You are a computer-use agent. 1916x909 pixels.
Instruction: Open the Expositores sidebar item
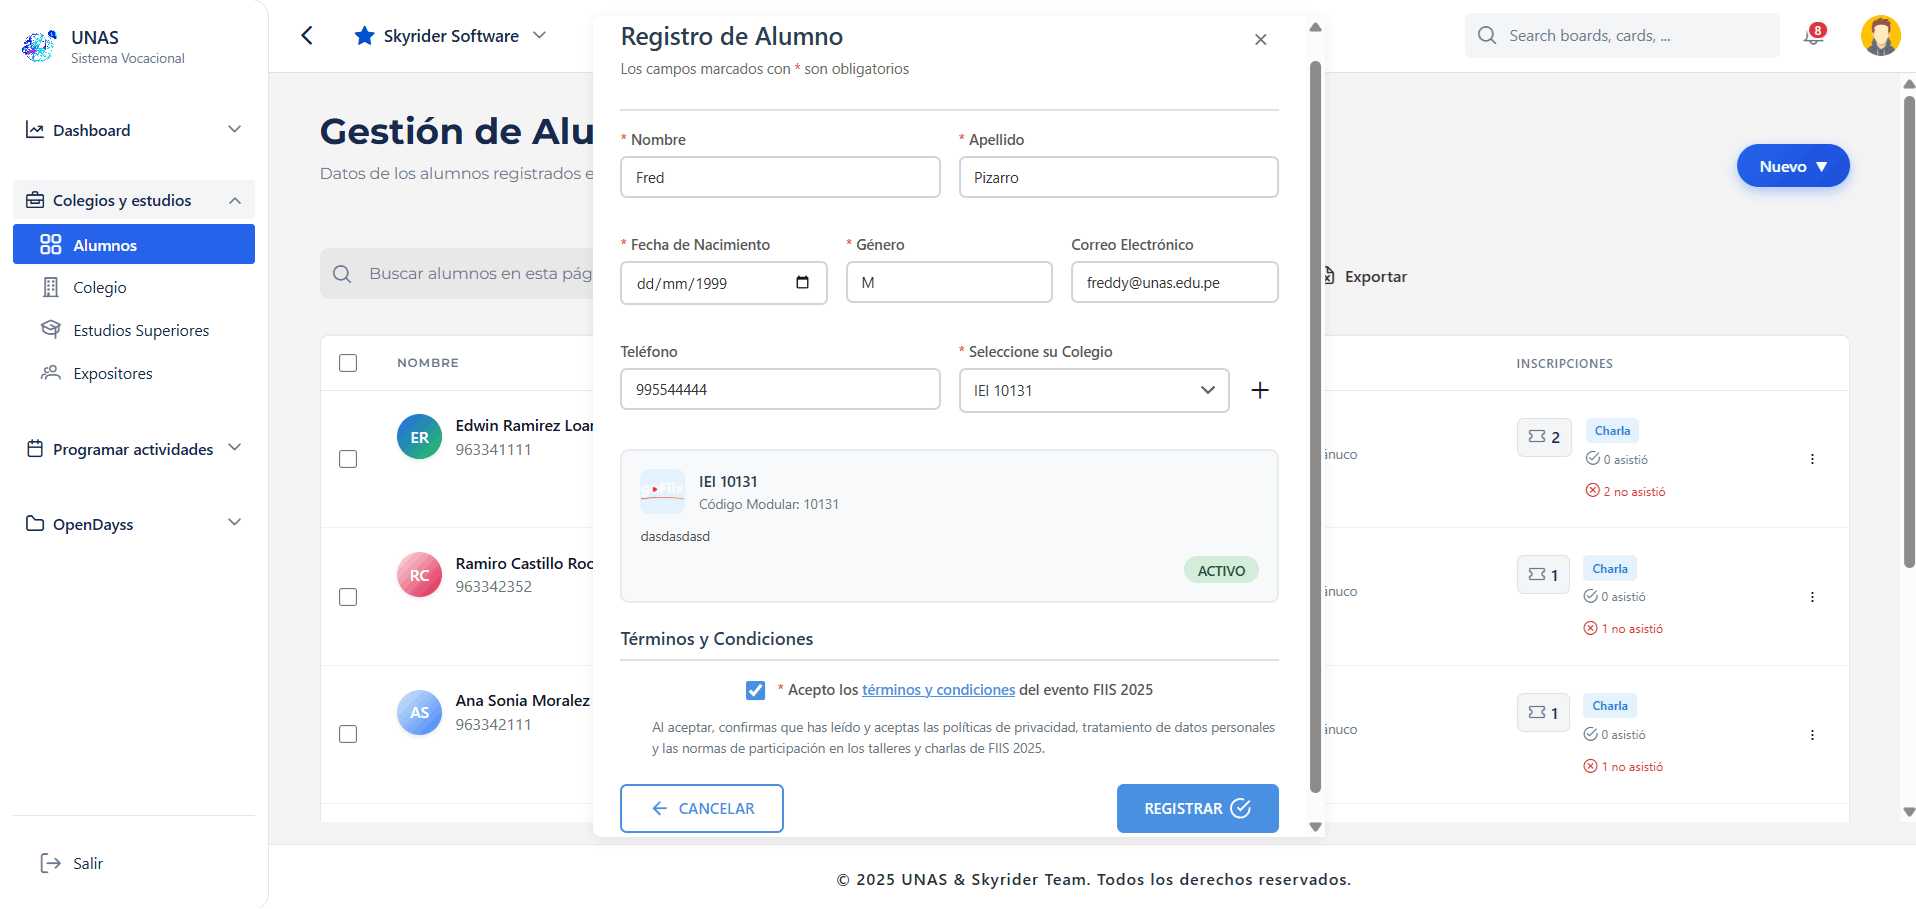113,373
